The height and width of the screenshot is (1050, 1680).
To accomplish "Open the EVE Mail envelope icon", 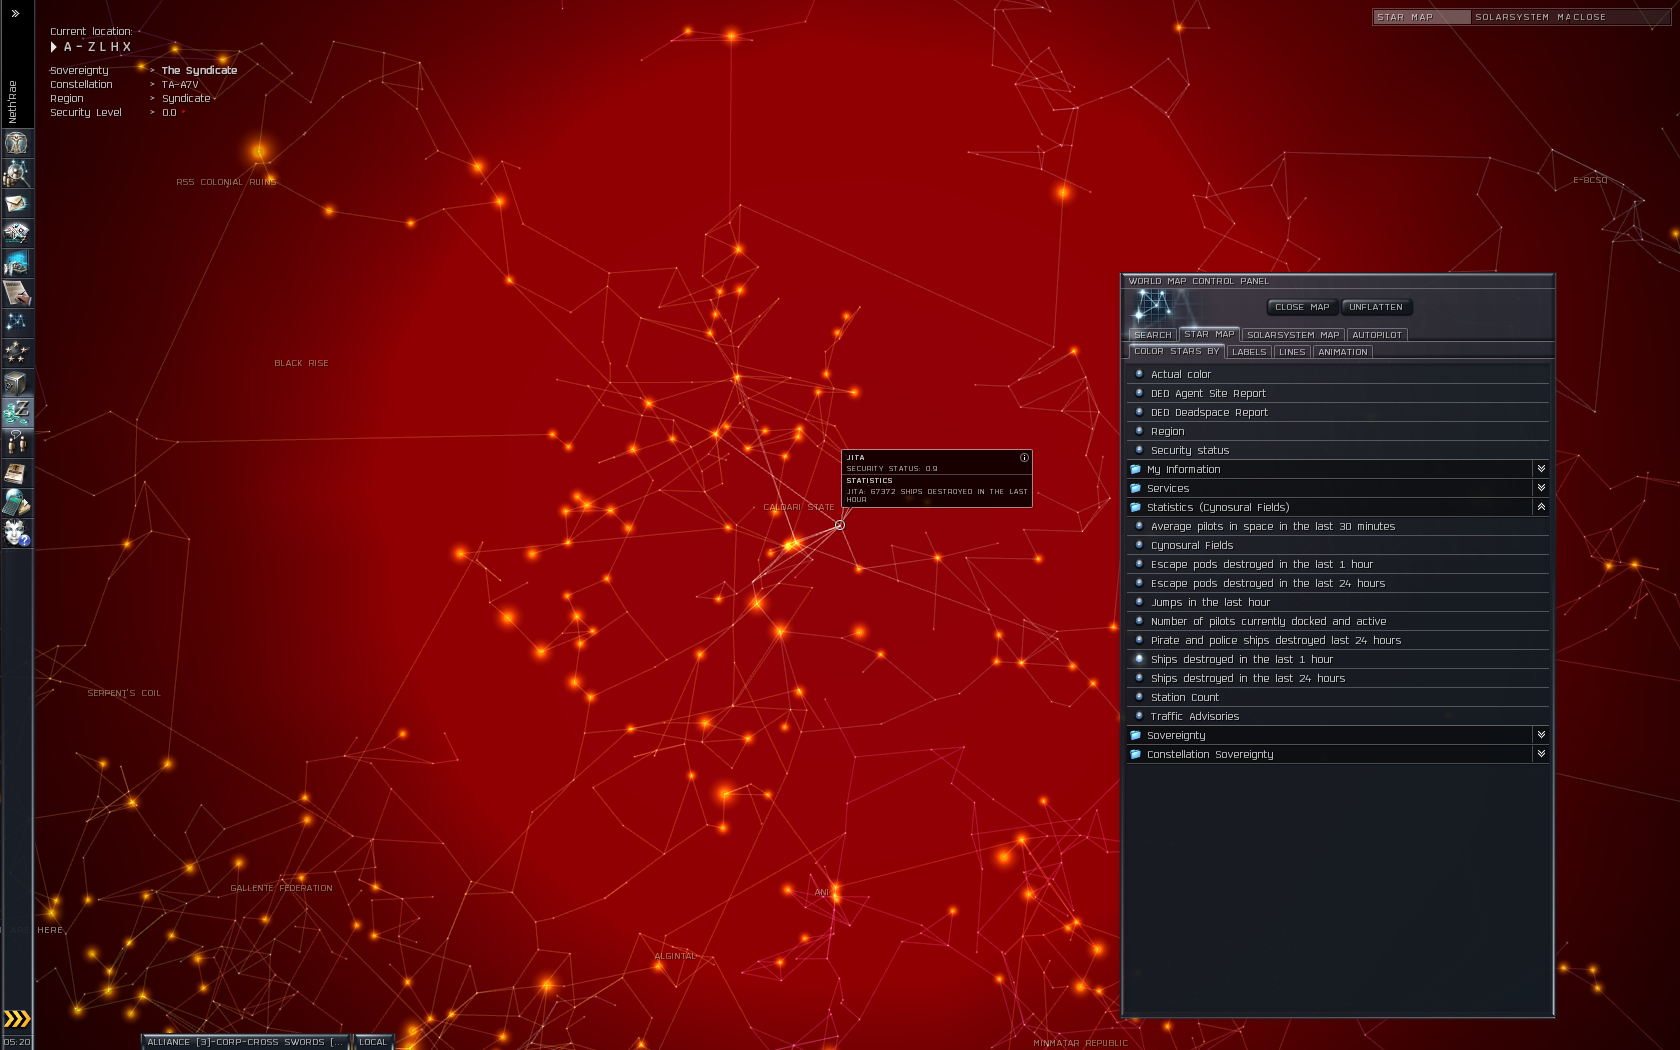I will pos(16,203).
